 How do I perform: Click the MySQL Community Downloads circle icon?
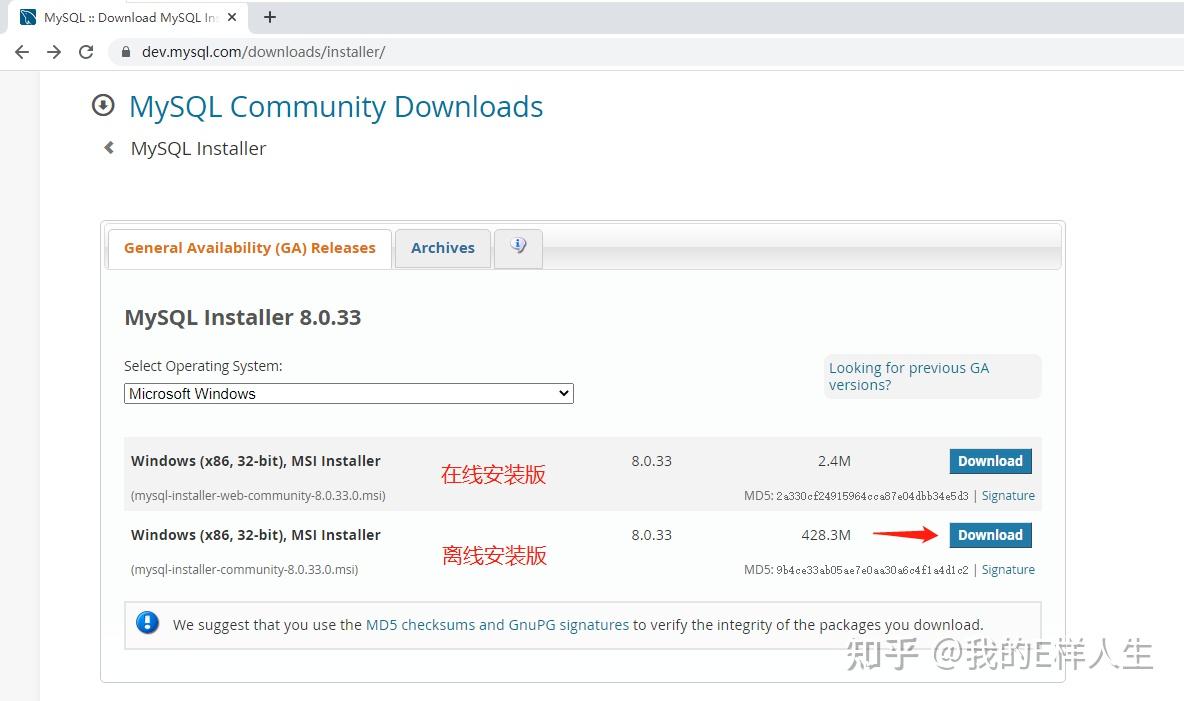(103, 105)
